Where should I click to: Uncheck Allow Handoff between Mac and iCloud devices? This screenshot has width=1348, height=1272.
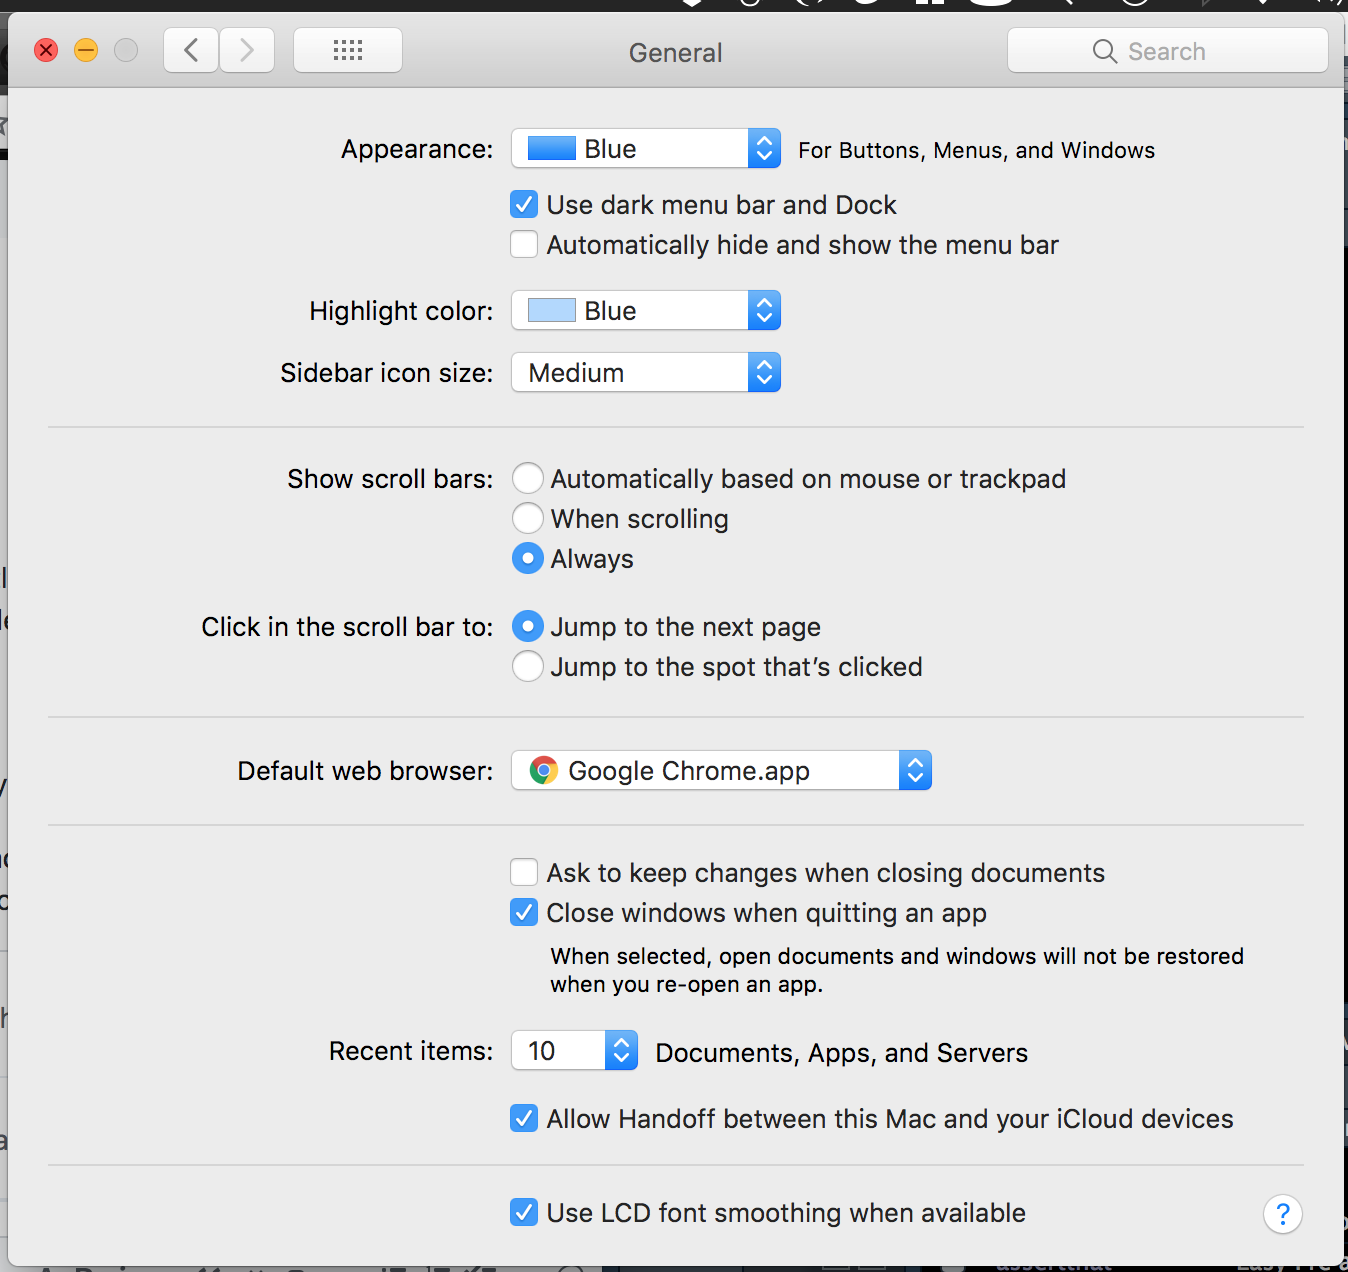tap(523, 1118)
